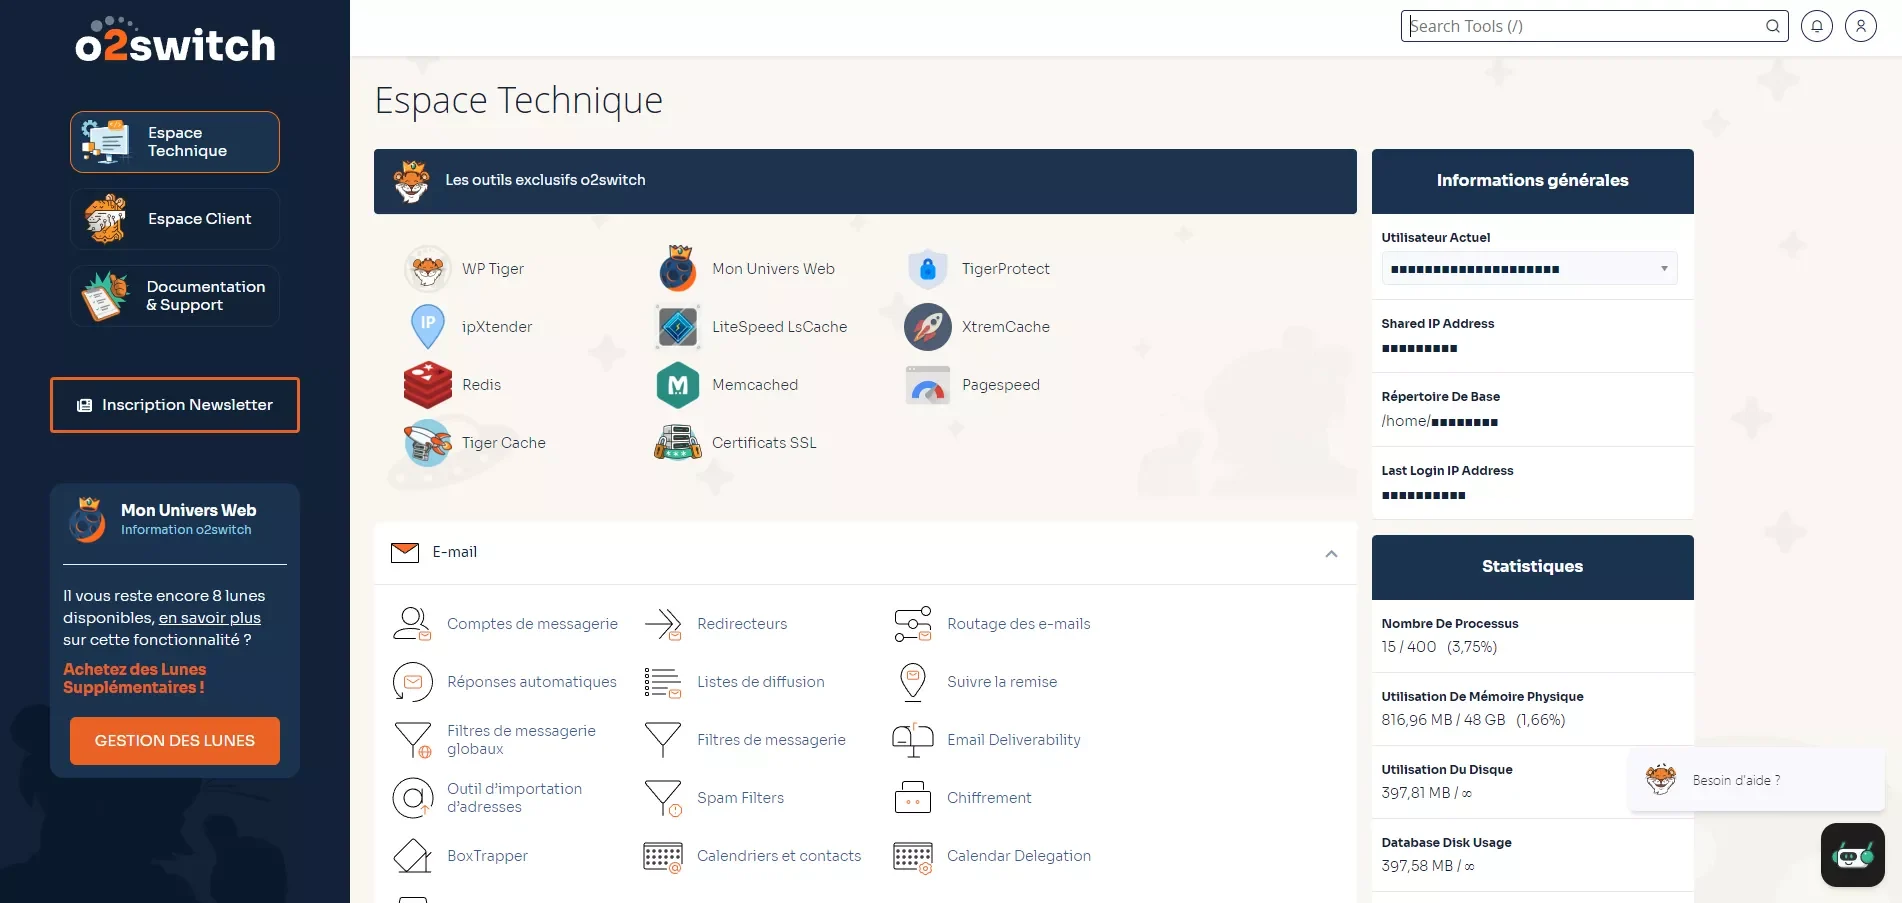Open the Spam Filters funnel icon

coord(663,798)
